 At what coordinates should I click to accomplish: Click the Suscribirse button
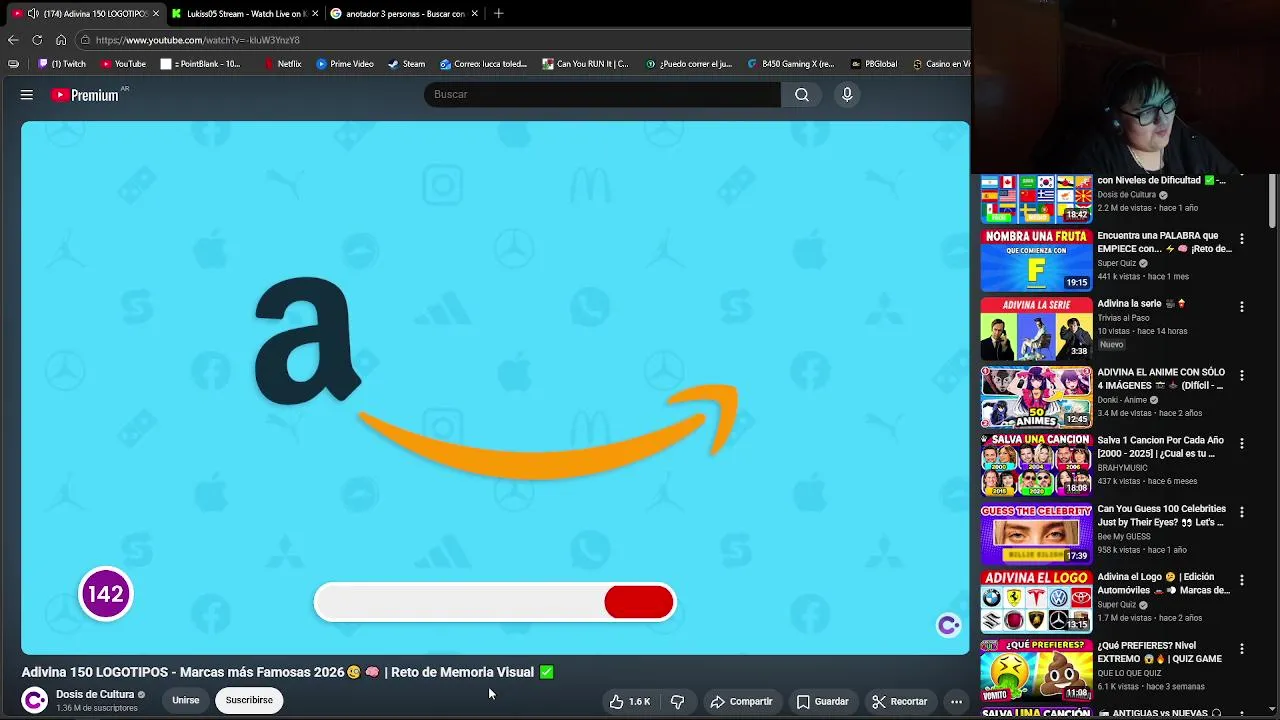coord(249,700)
